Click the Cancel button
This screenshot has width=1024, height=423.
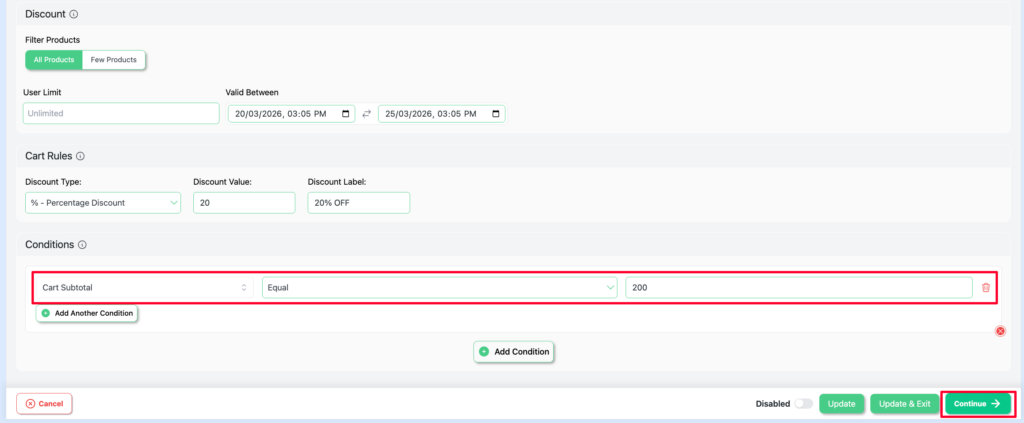(44, 404)
